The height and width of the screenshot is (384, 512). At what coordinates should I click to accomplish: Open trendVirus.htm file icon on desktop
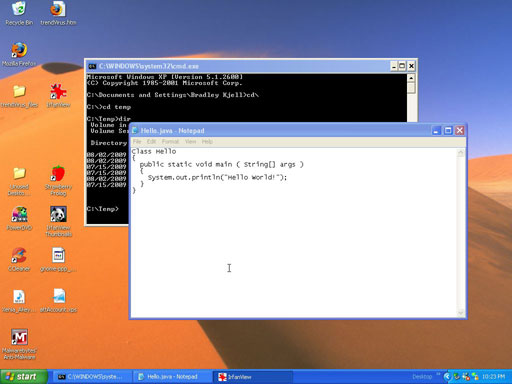[x=58, y=13]
